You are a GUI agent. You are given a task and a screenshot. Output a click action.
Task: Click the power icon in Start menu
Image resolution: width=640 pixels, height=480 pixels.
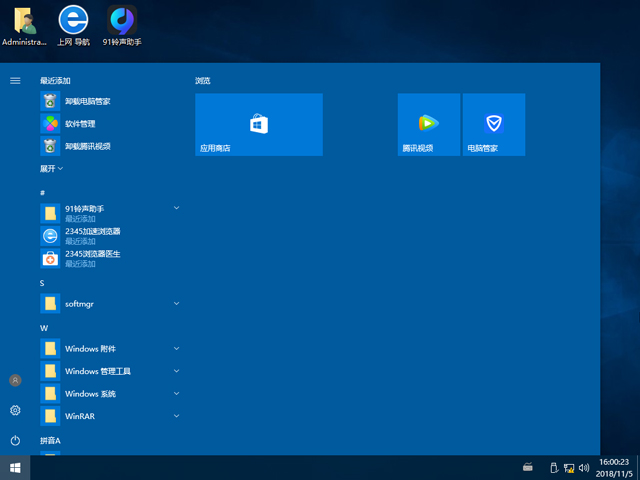[15, 440]
